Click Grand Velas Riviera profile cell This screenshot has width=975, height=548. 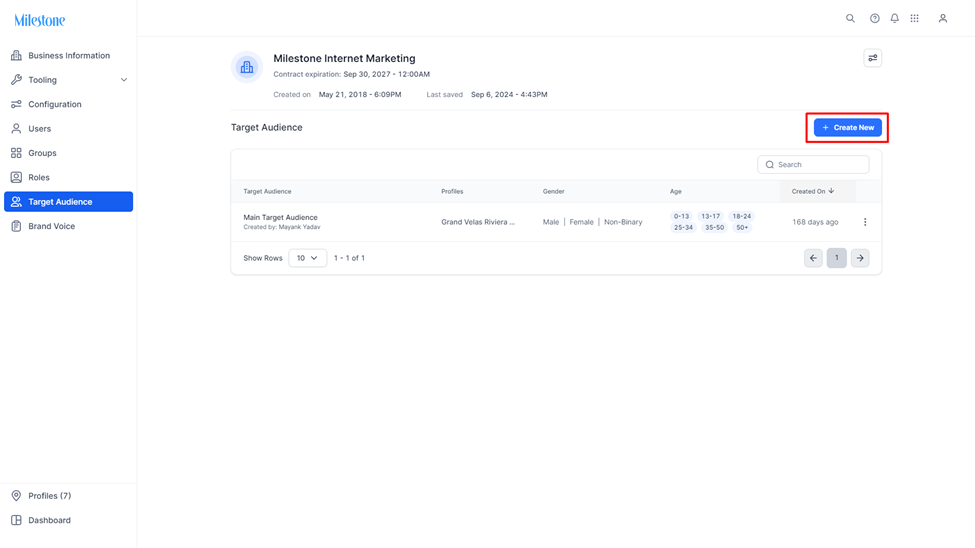click(478, 222)
